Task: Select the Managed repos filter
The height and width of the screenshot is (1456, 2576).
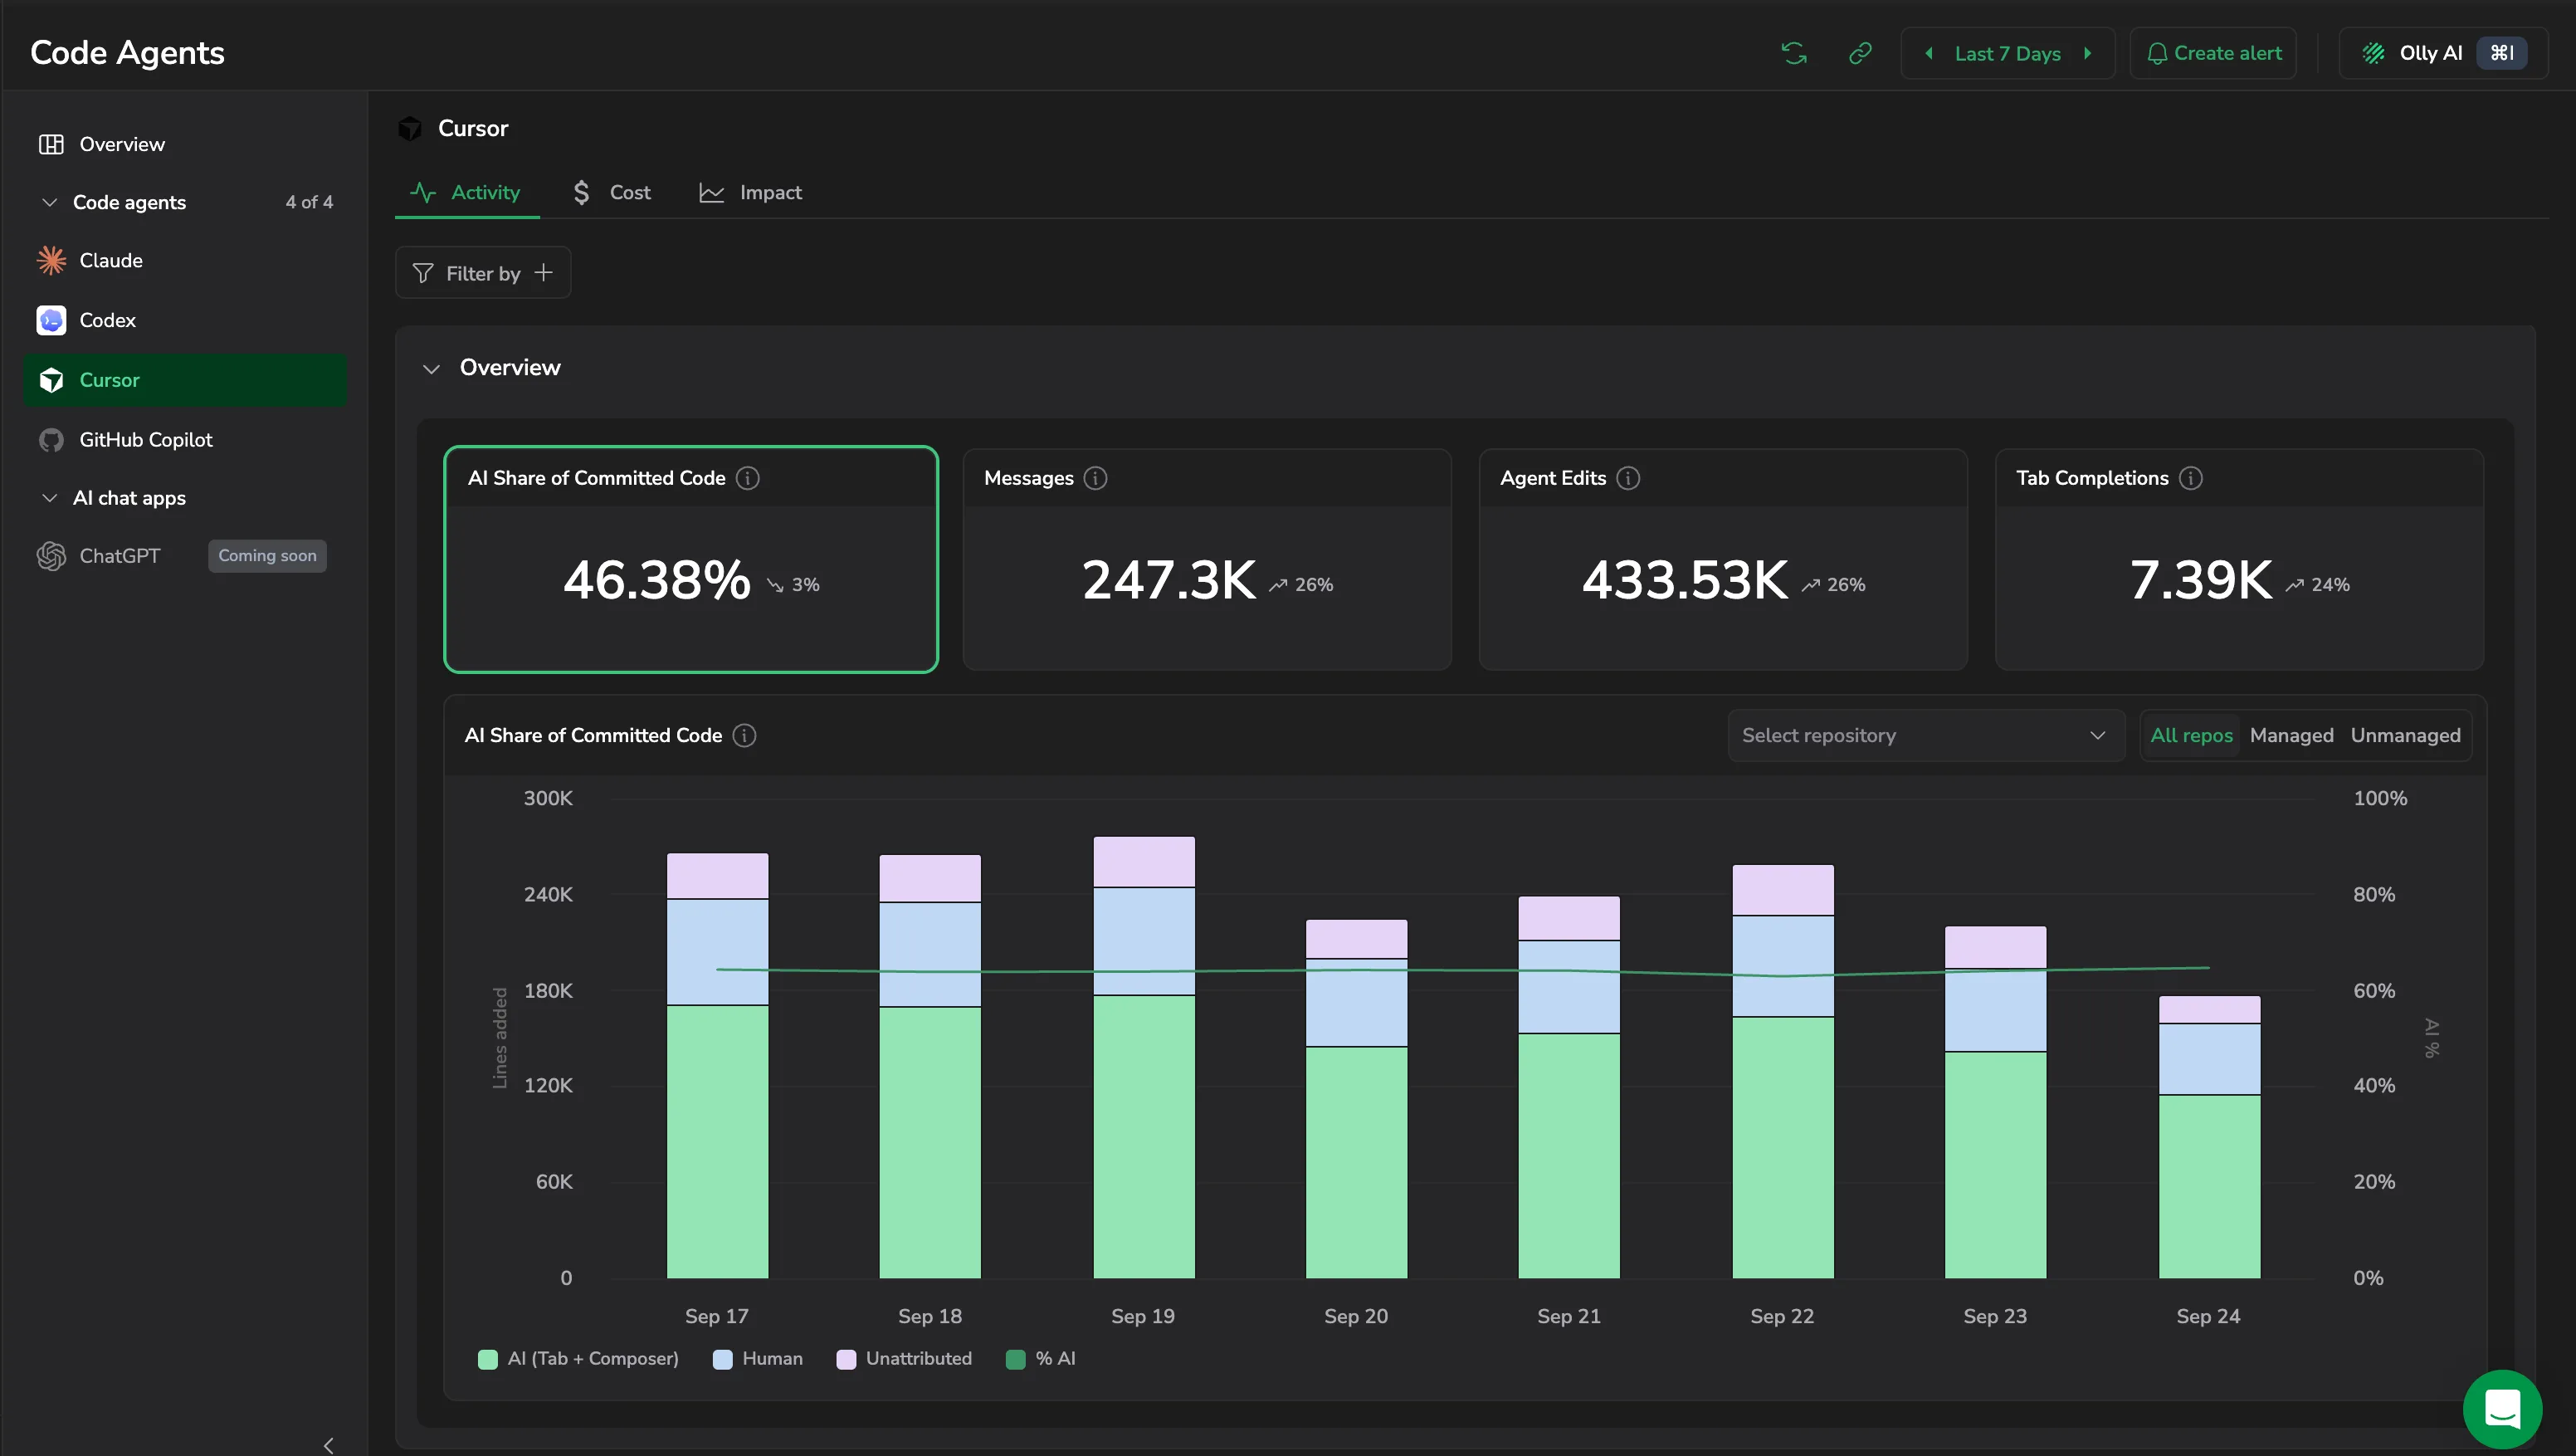Action: coord(2291,735)
